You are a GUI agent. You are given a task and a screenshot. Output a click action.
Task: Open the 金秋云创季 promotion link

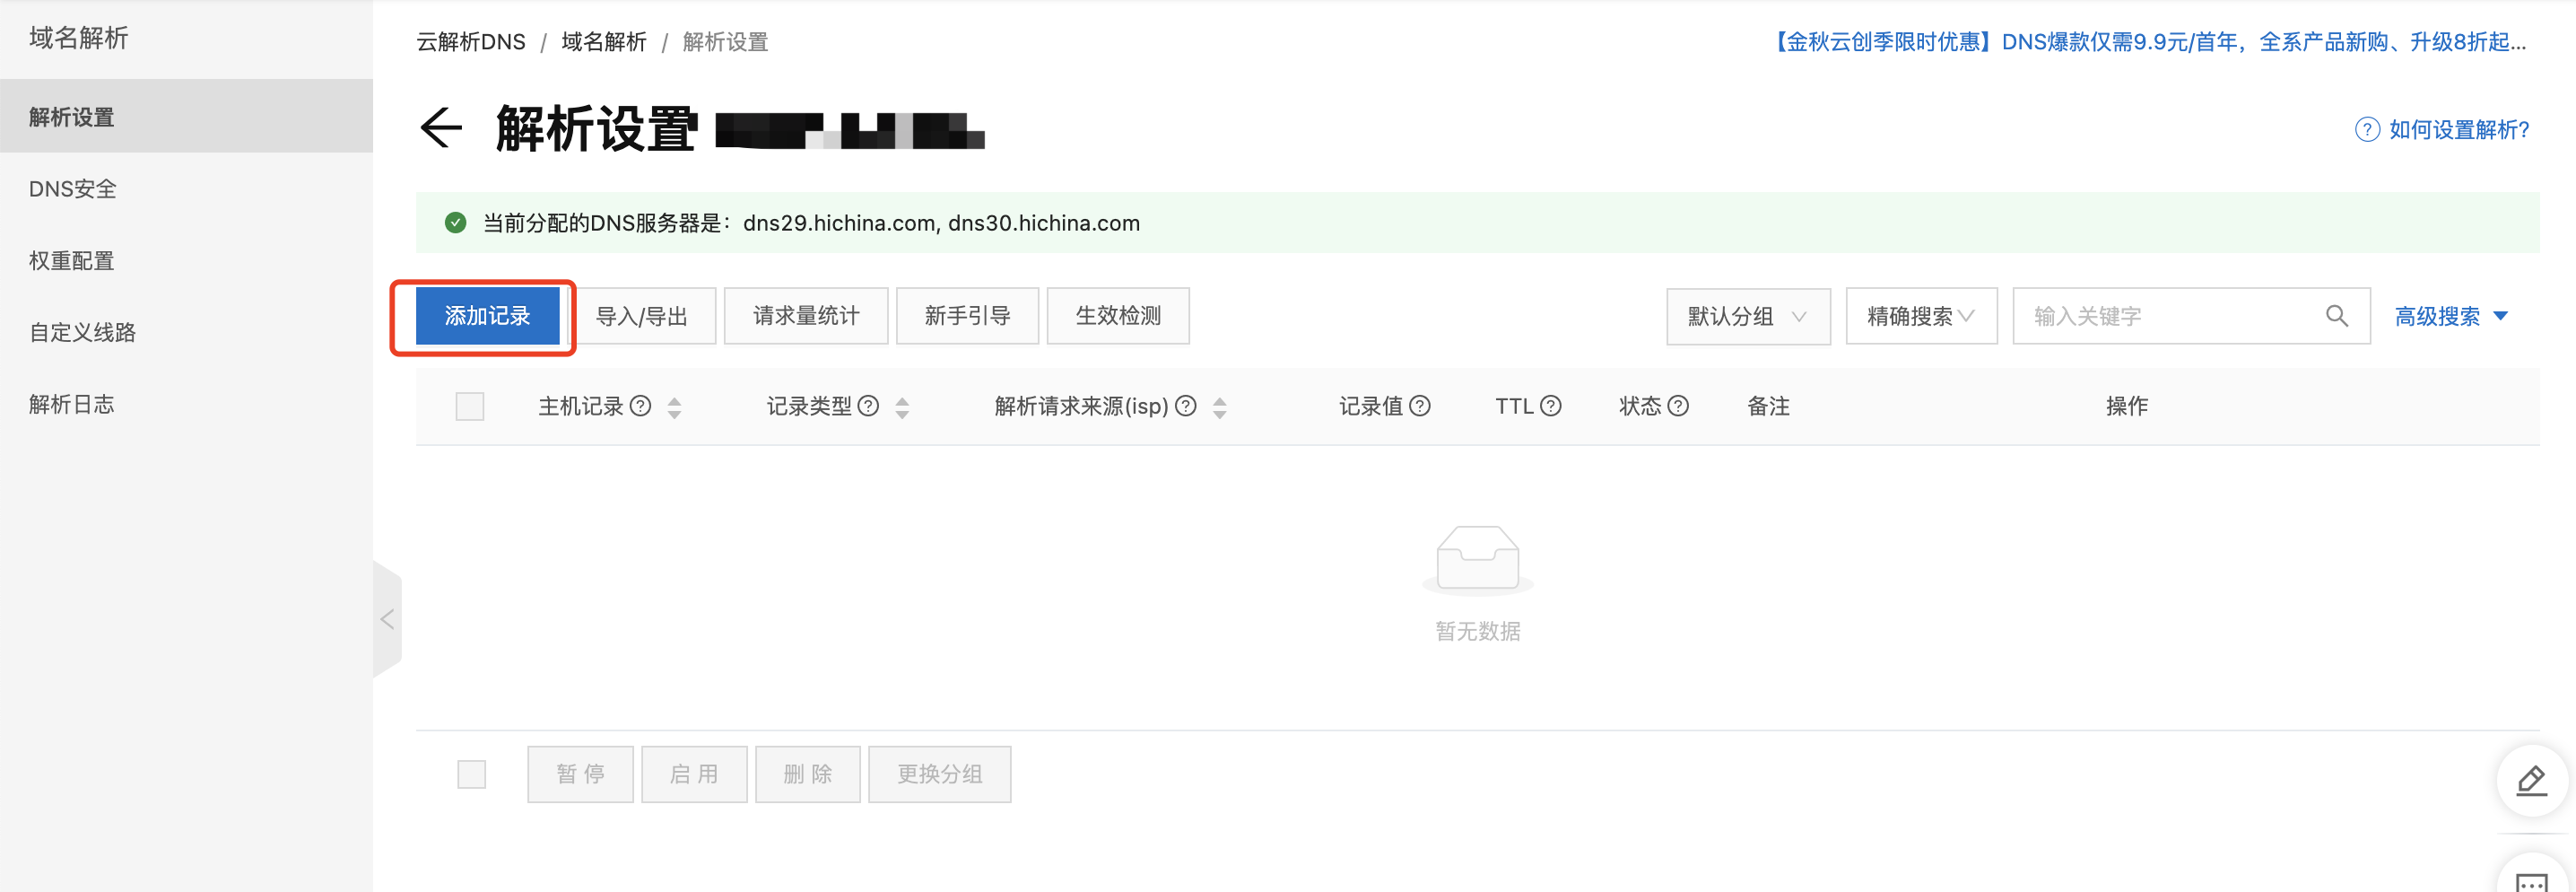[x=2150, y=42]
